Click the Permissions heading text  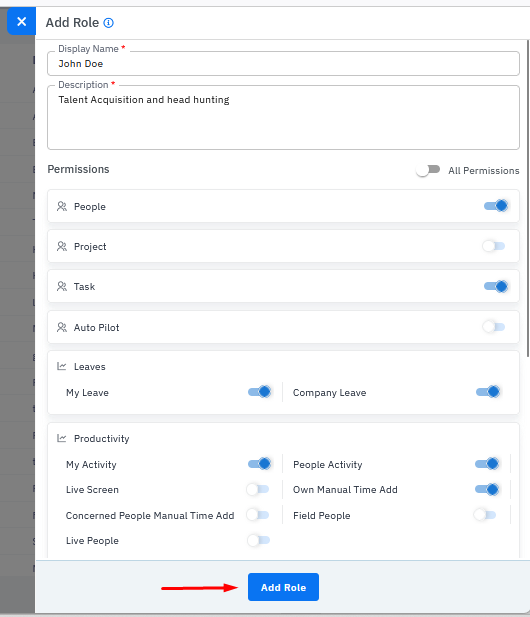point(78,169)
